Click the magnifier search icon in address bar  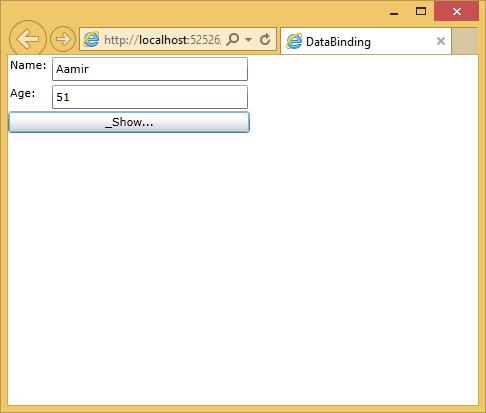(x=233, y=40)
